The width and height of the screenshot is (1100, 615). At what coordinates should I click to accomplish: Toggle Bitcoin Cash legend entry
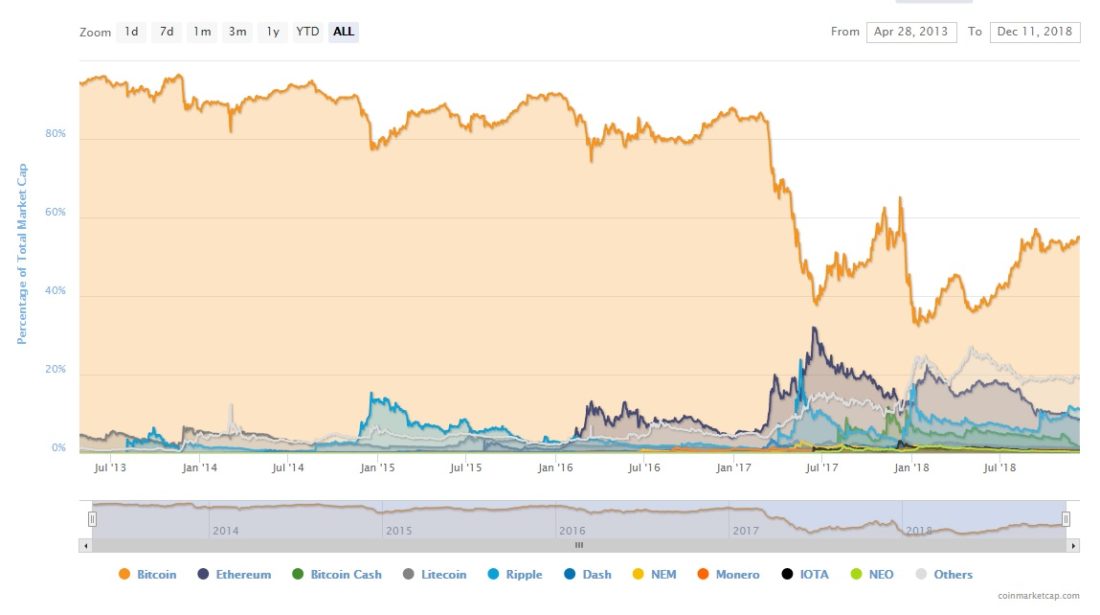tap(335, 575)
